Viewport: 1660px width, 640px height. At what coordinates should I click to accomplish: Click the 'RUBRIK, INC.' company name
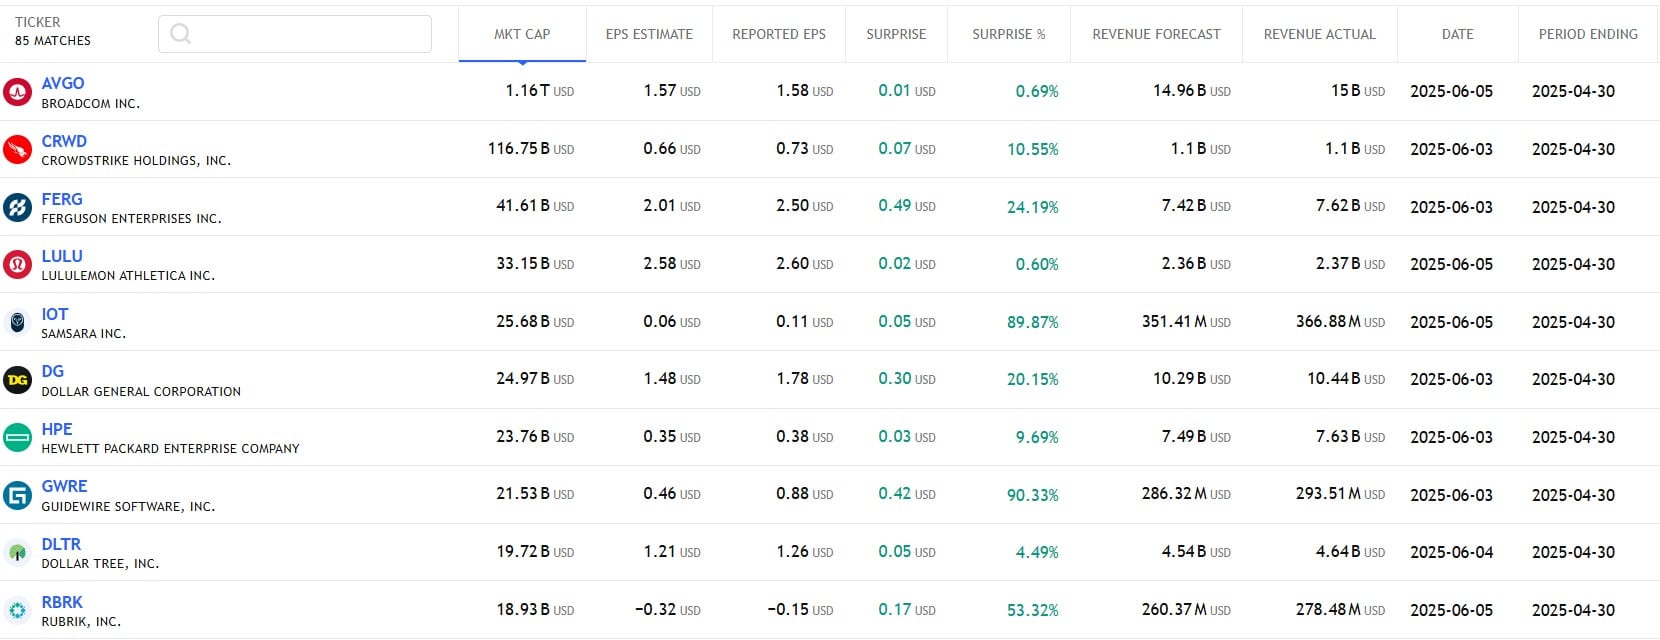pos(81,622)
